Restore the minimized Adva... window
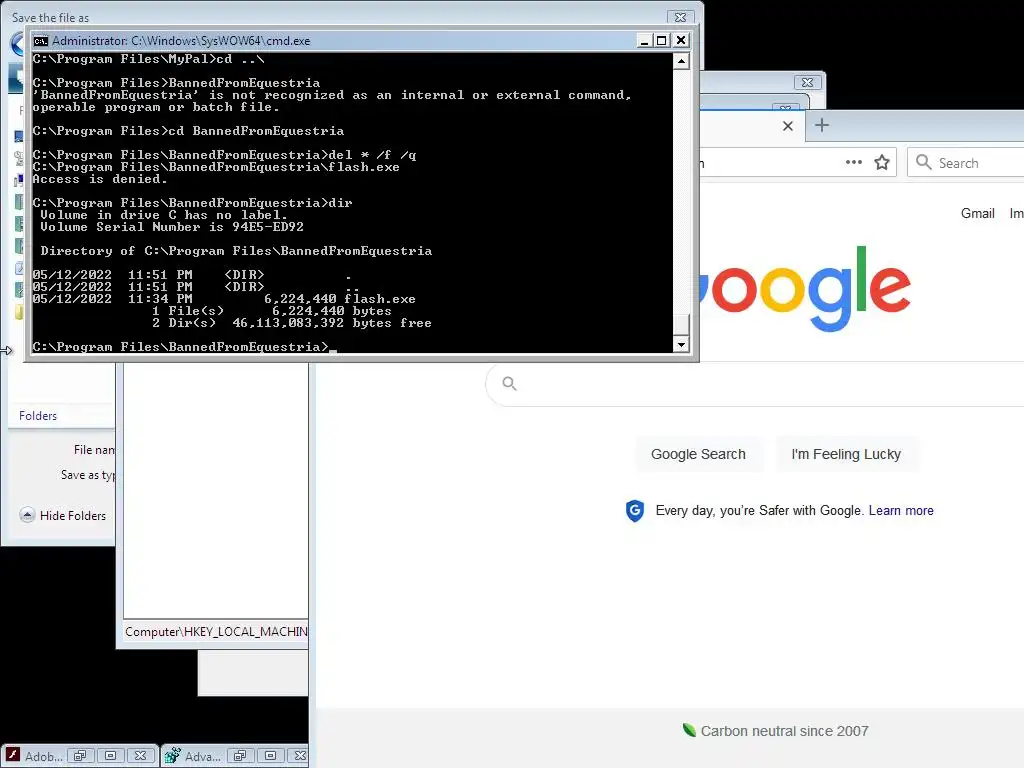This screenshot has width=1024, height=768. [240, 756]
